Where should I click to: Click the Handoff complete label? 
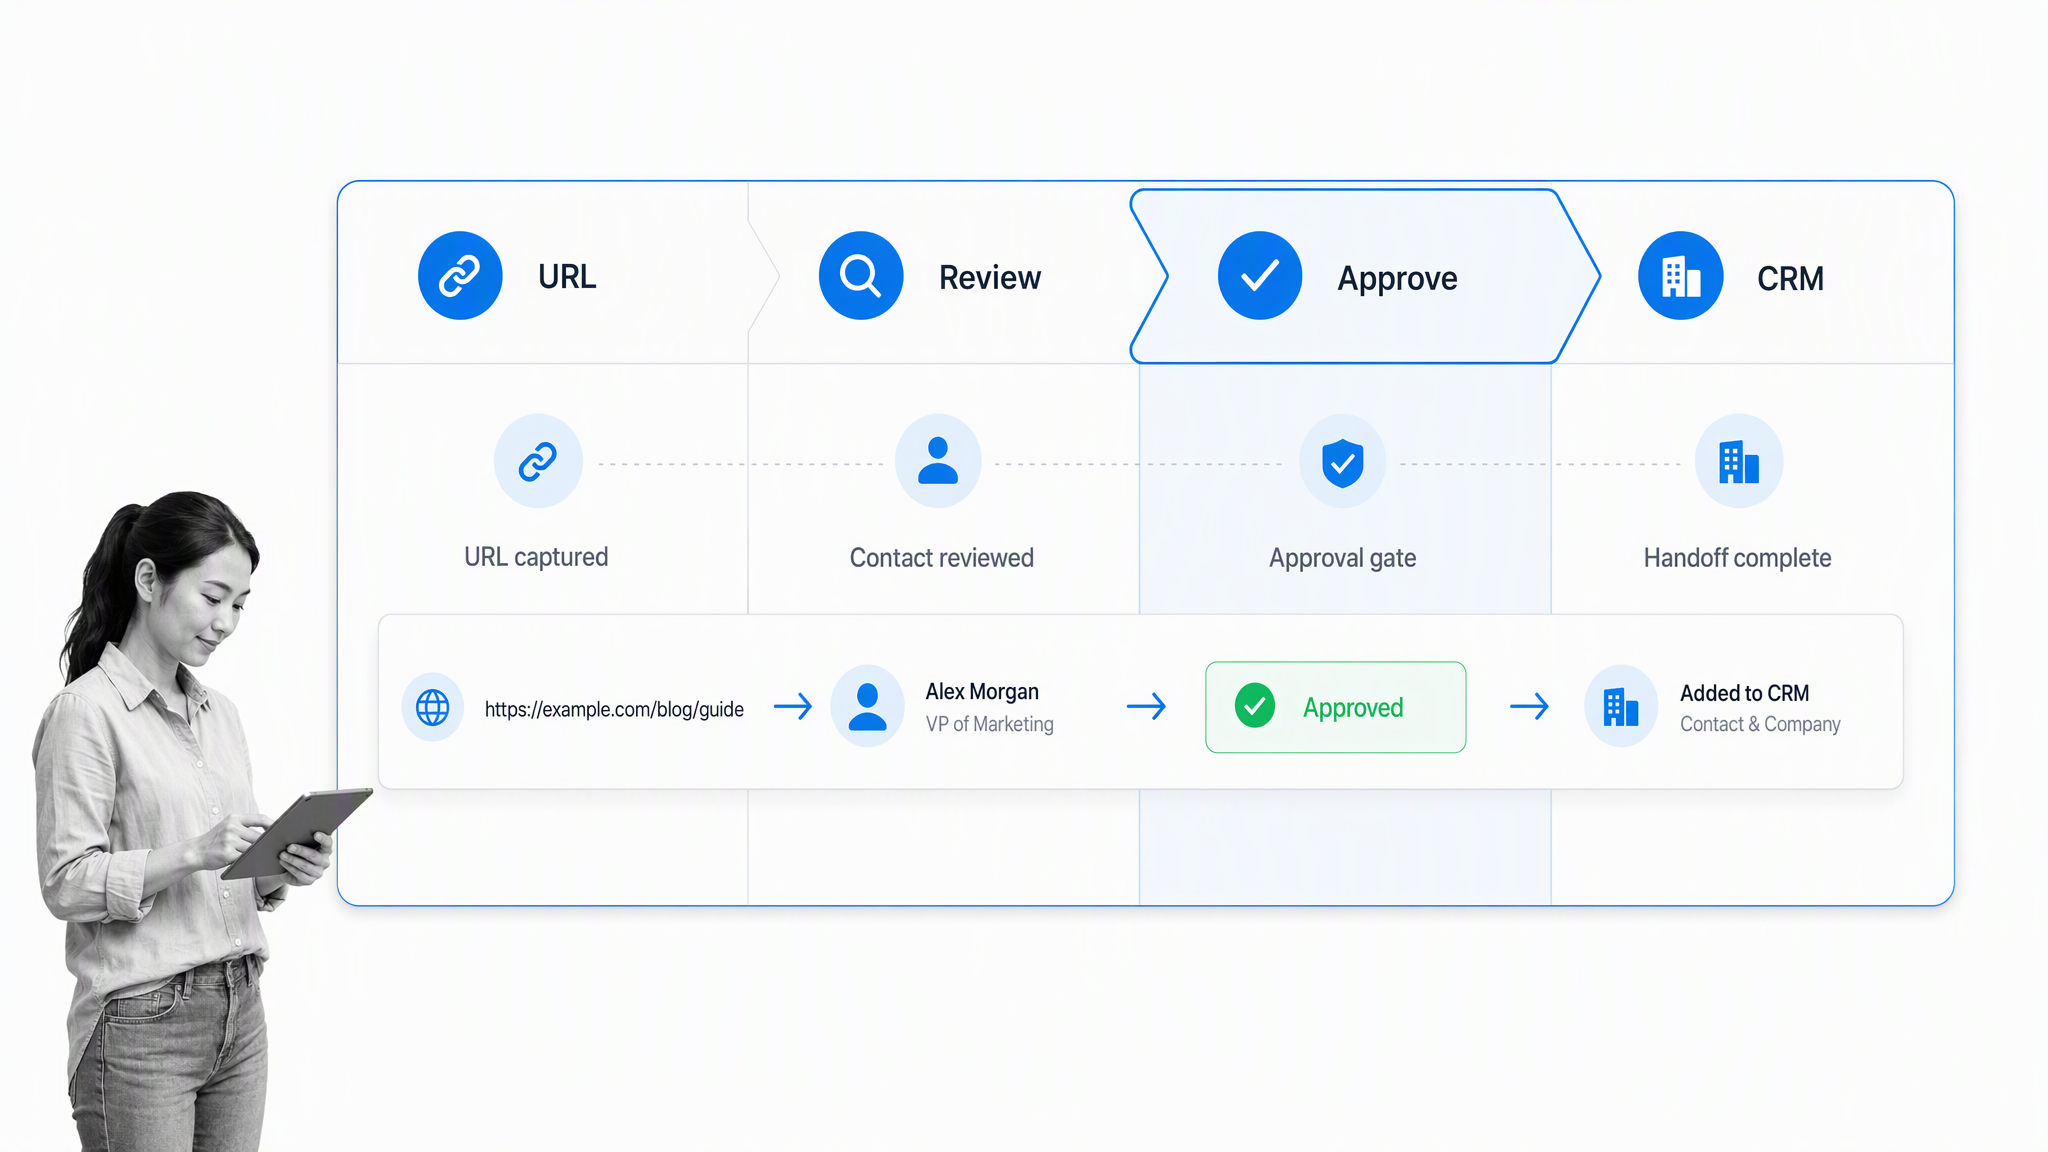coord(1738,558)
